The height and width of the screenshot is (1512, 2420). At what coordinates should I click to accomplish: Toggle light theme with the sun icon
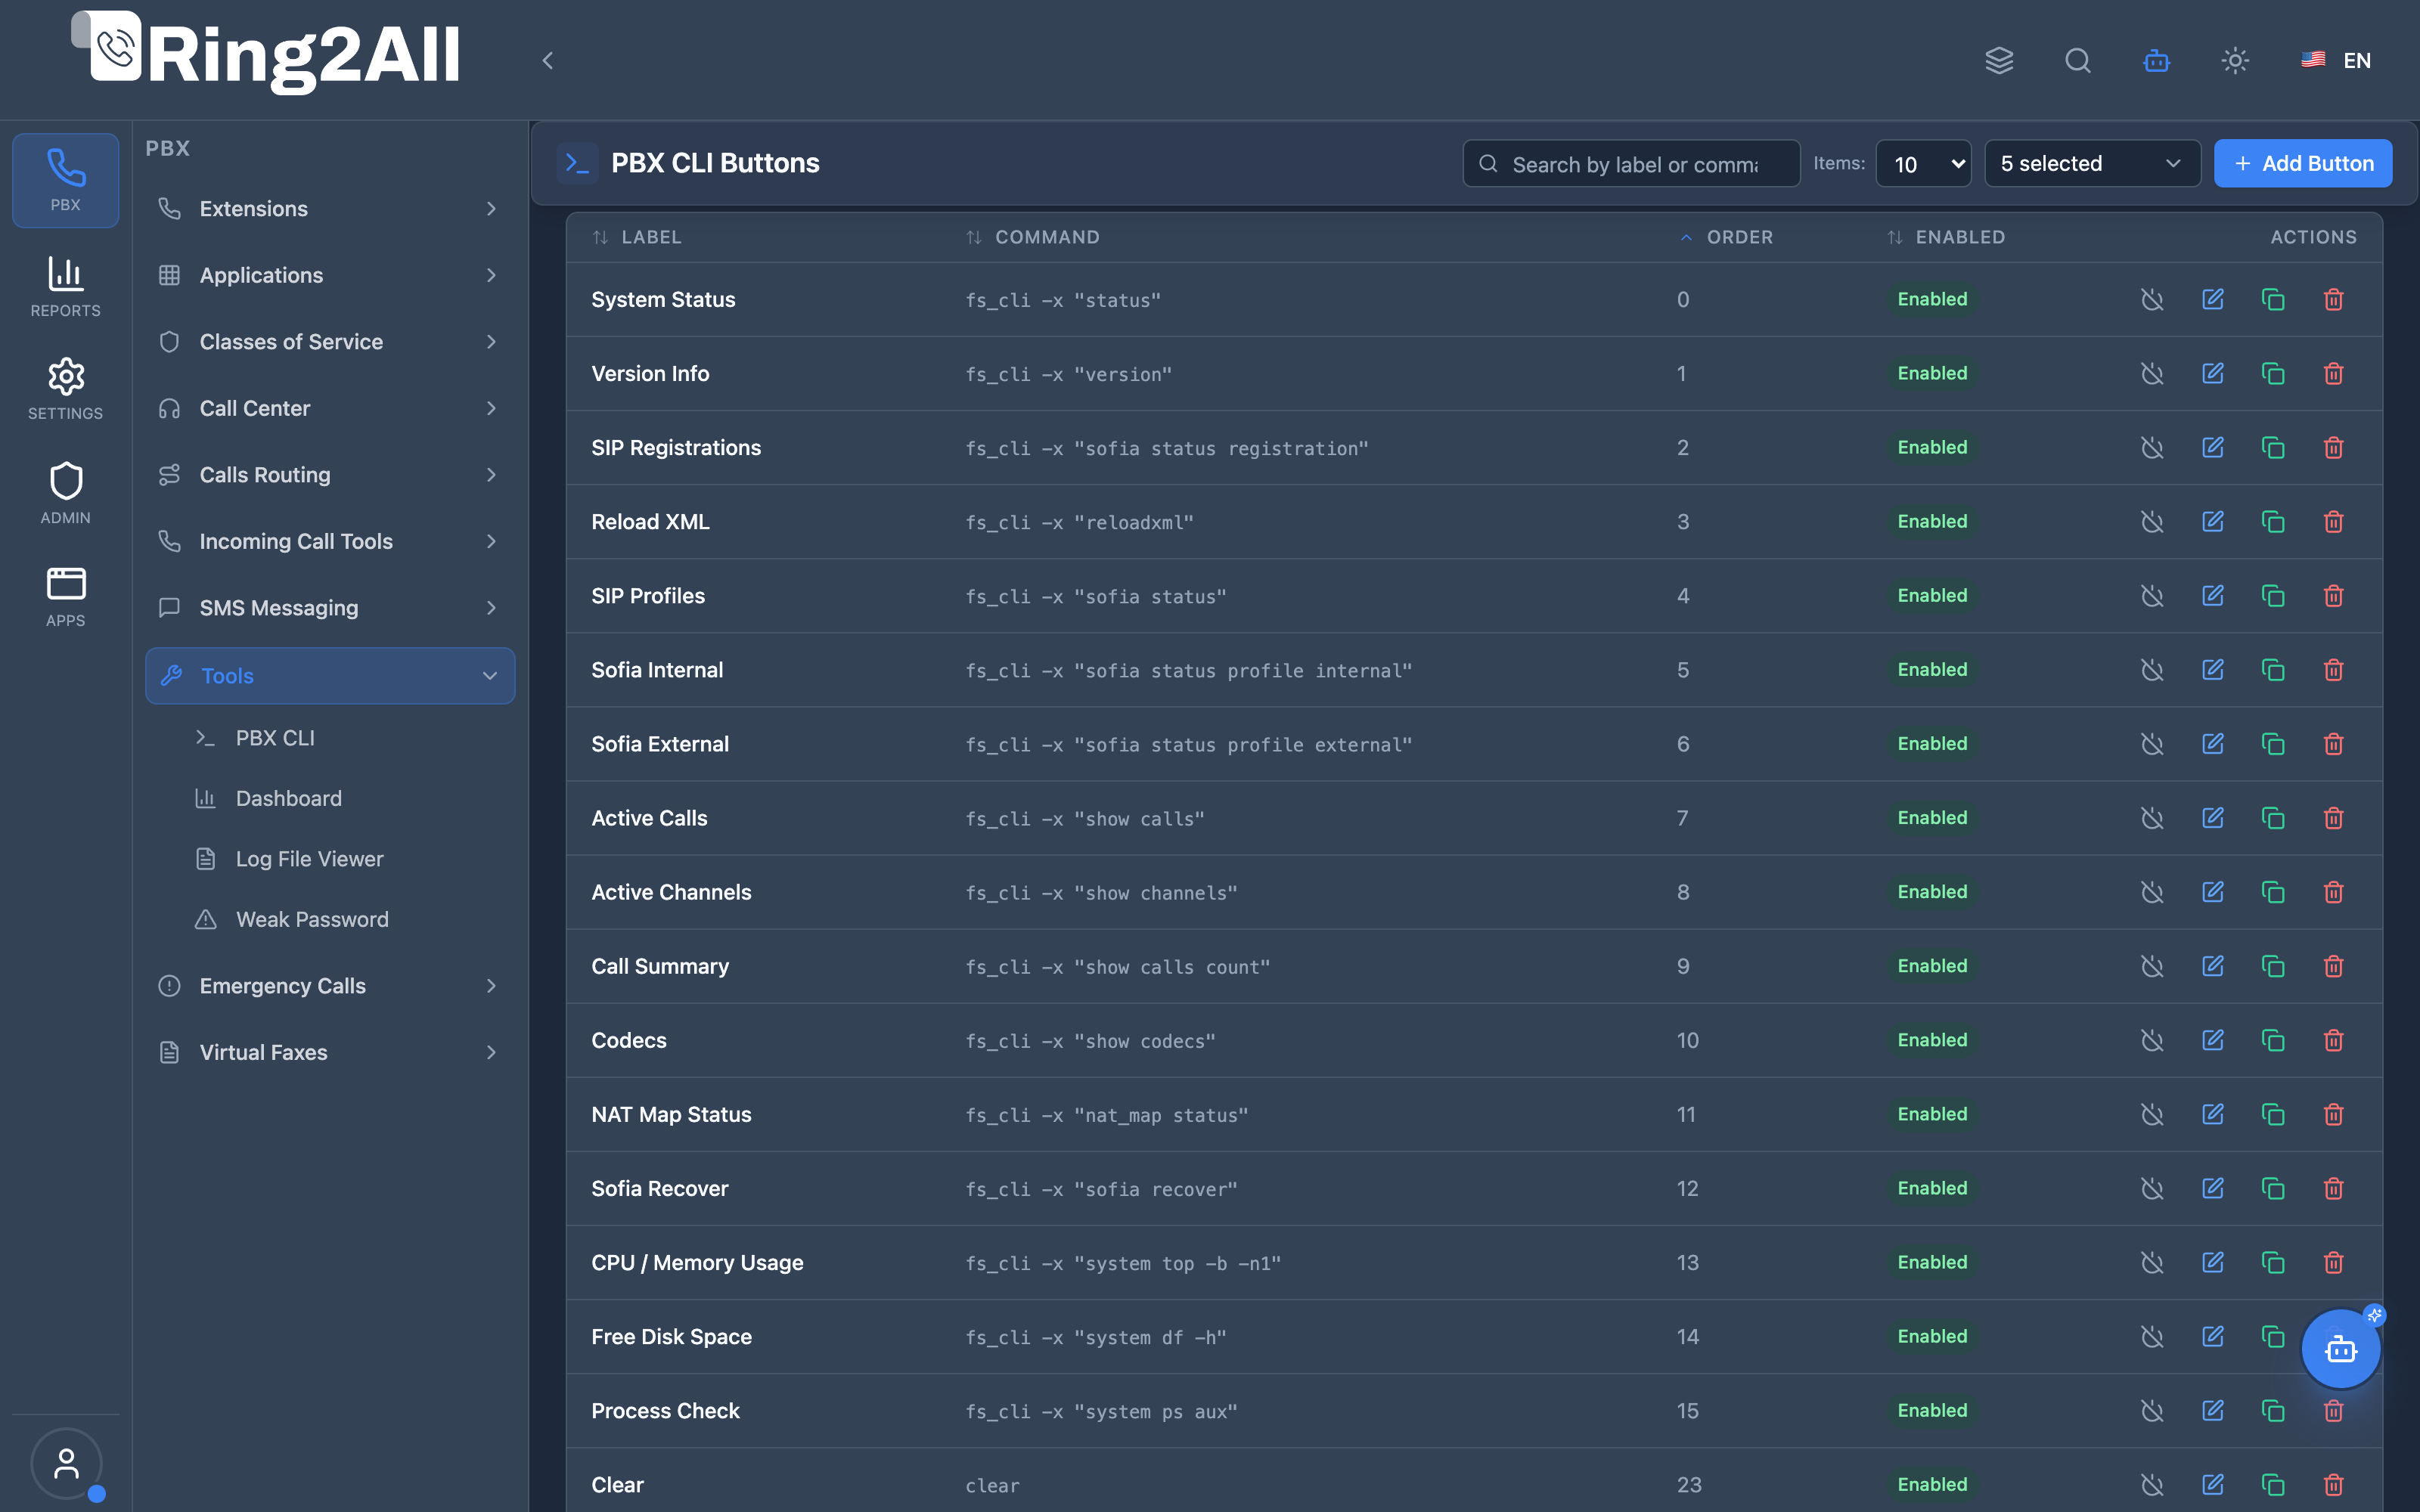(x=2235, y=60)
